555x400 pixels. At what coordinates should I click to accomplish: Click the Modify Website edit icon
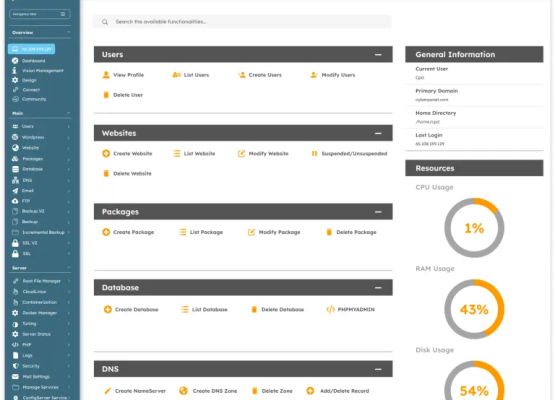[241, 153]
